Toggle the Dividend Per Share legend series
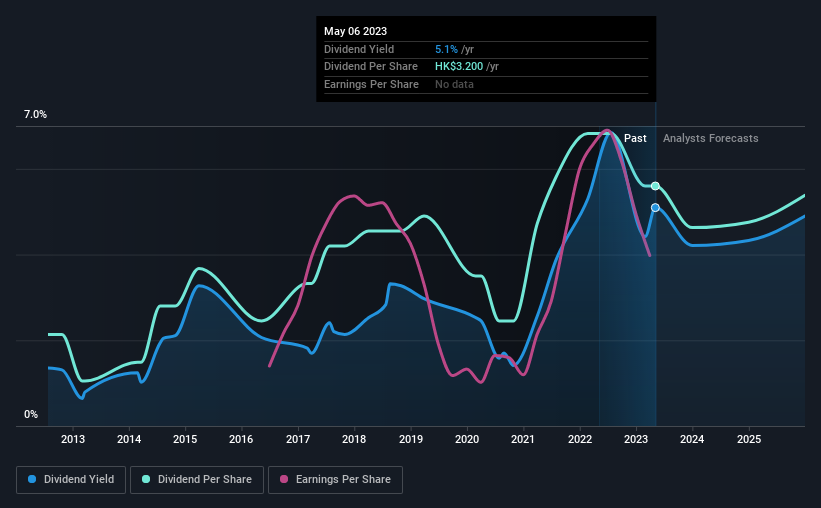The image size is (821, 508). click(x=197, y=480)
